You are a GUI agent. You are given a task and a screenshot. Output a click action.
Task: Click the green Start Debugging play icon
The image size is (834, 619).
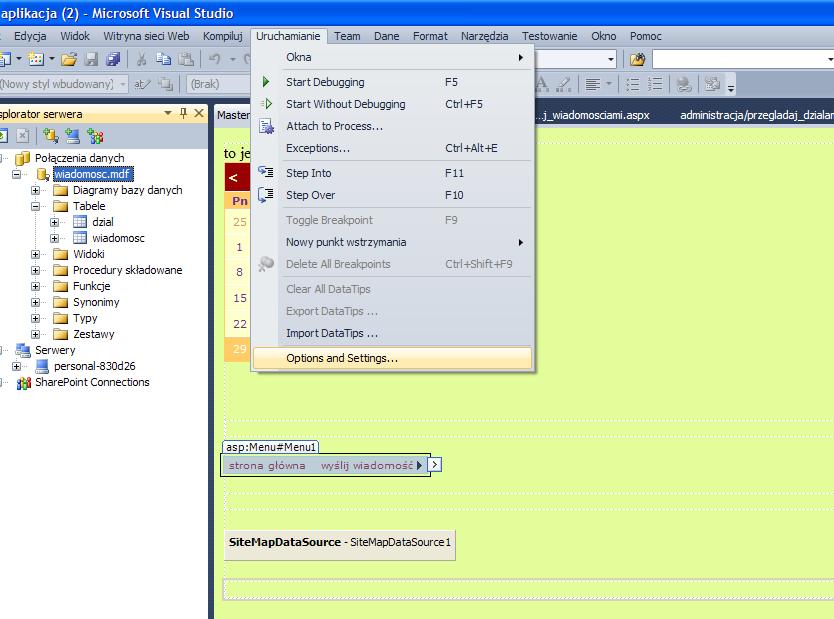265,82
